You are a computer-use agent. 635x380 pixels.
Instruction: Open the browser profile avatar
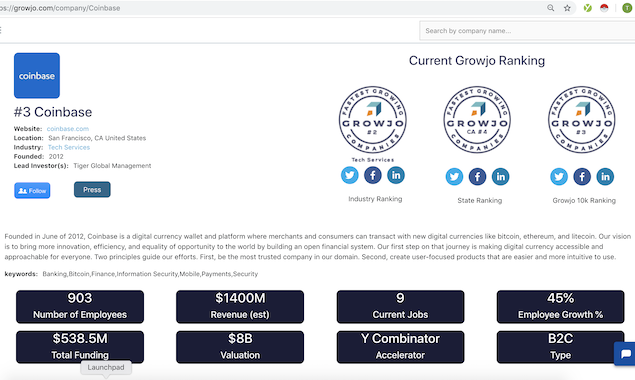coord(627,8)
